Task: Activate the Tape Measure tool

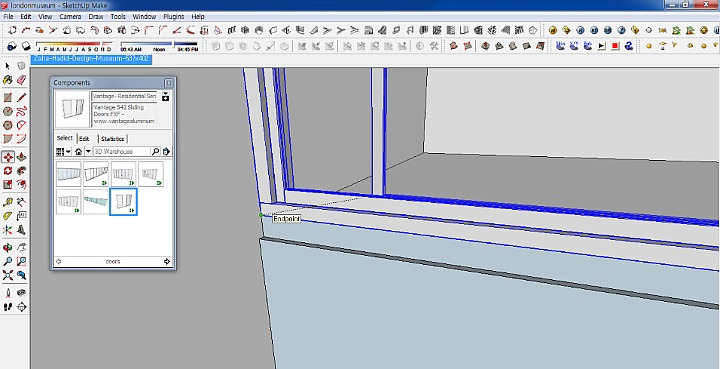Action: pos(8,202)
